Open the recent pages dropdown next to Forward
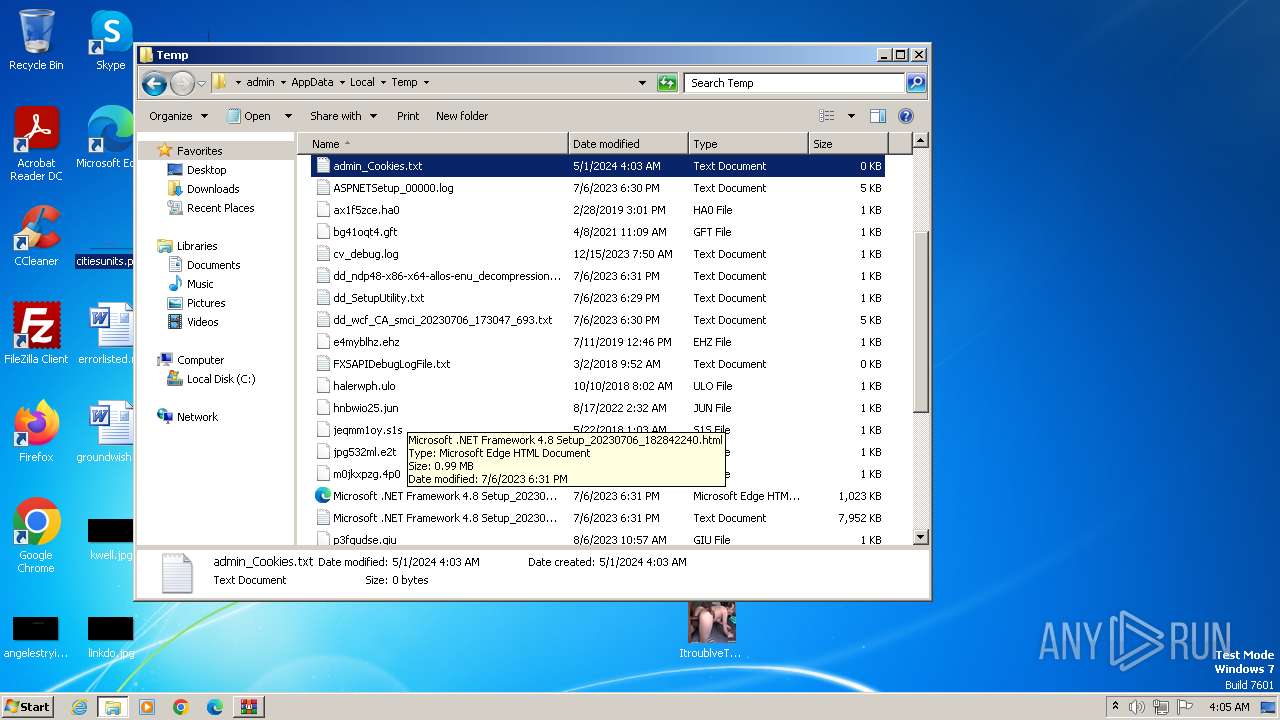The image size is (1280, 720). pos(201,83)
